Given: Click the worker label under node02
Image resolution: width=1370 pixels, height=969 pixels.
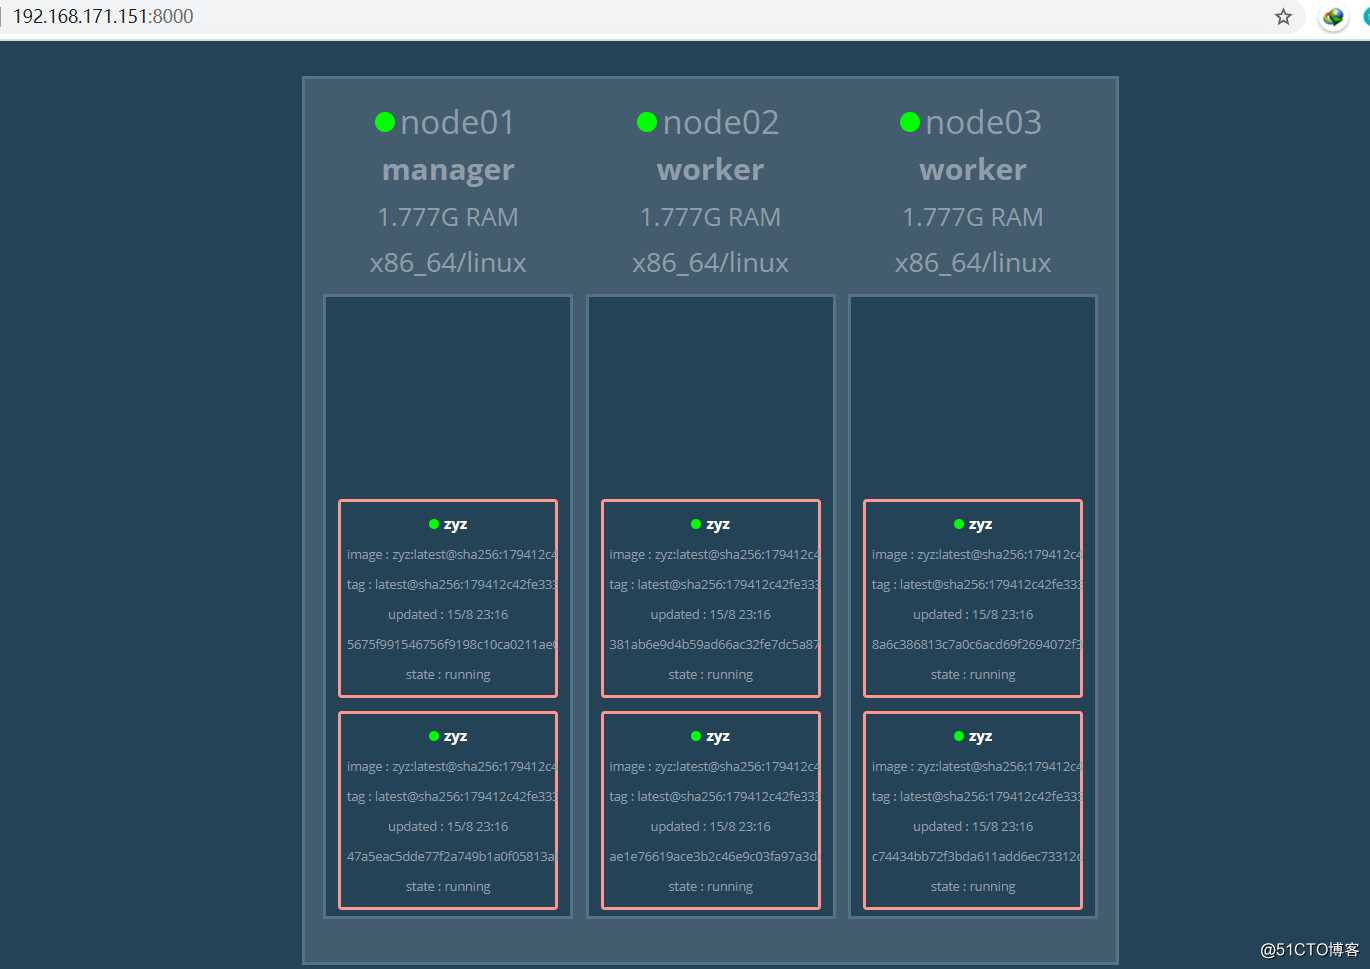Looking at the screenshot, I should [x=710, y=170].
